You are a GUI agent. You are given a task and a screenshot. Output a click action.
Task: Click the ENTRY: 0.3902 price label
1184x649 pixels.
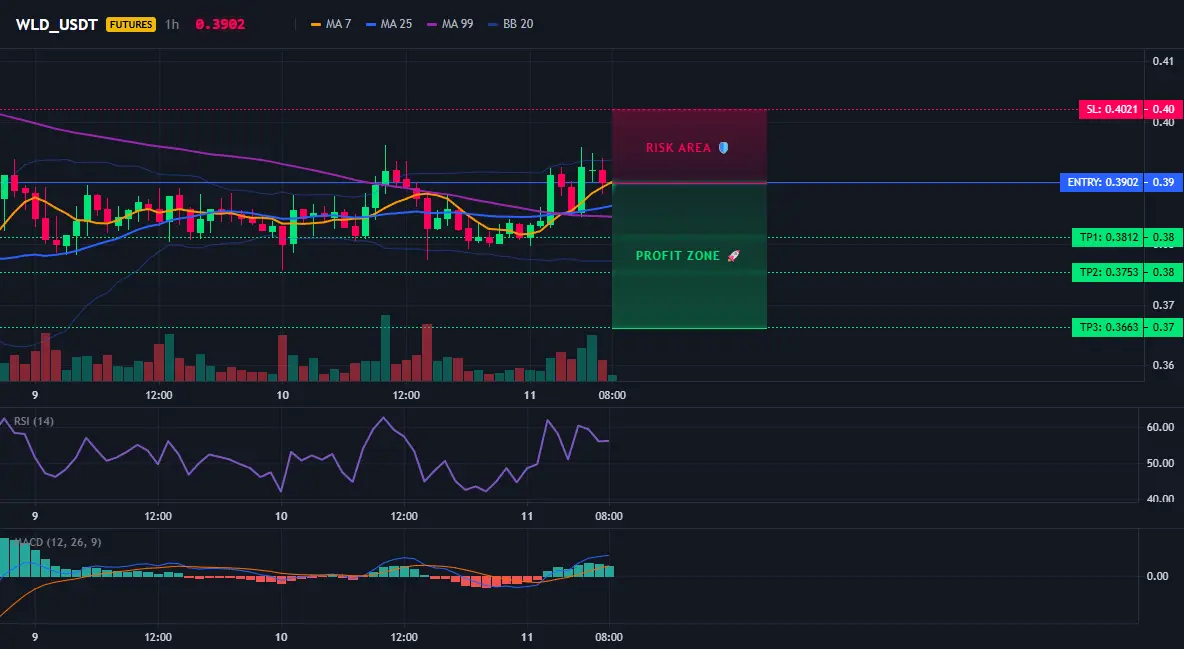point(1102,182)
